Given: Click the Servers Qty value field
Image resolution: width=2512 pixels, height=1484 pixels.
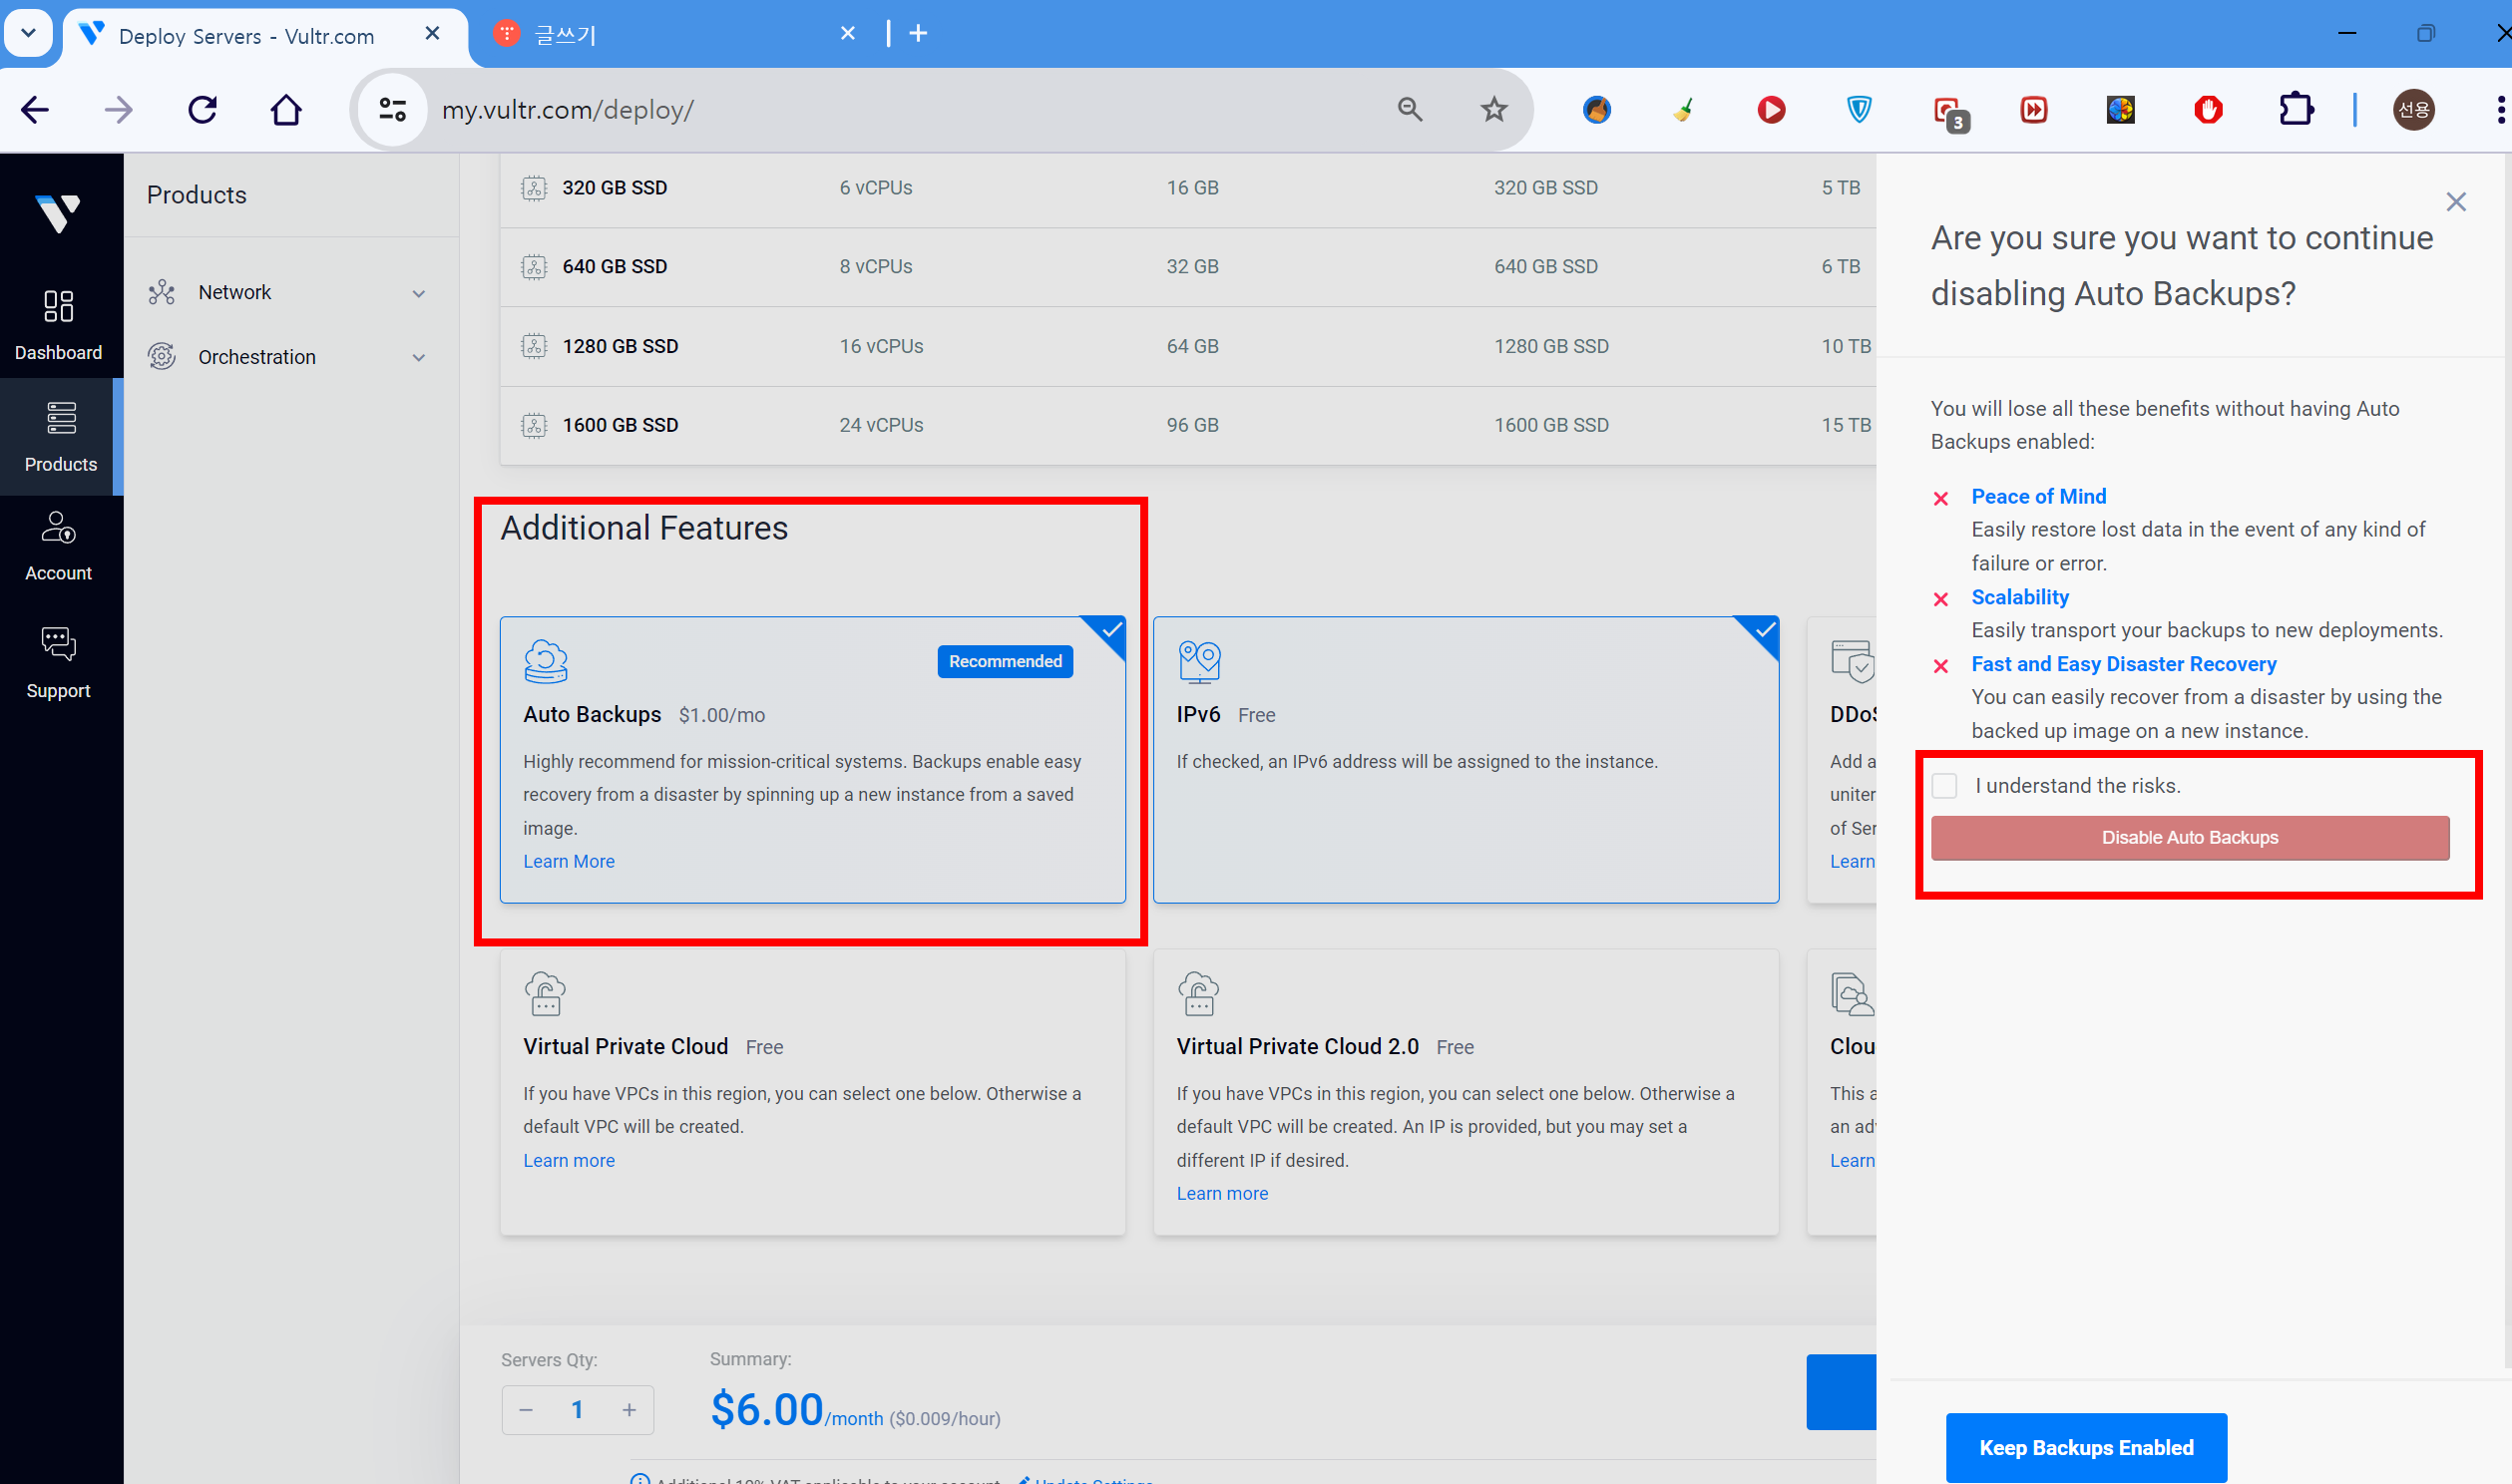Looking at the screenshot, I should coord(577,1410).
